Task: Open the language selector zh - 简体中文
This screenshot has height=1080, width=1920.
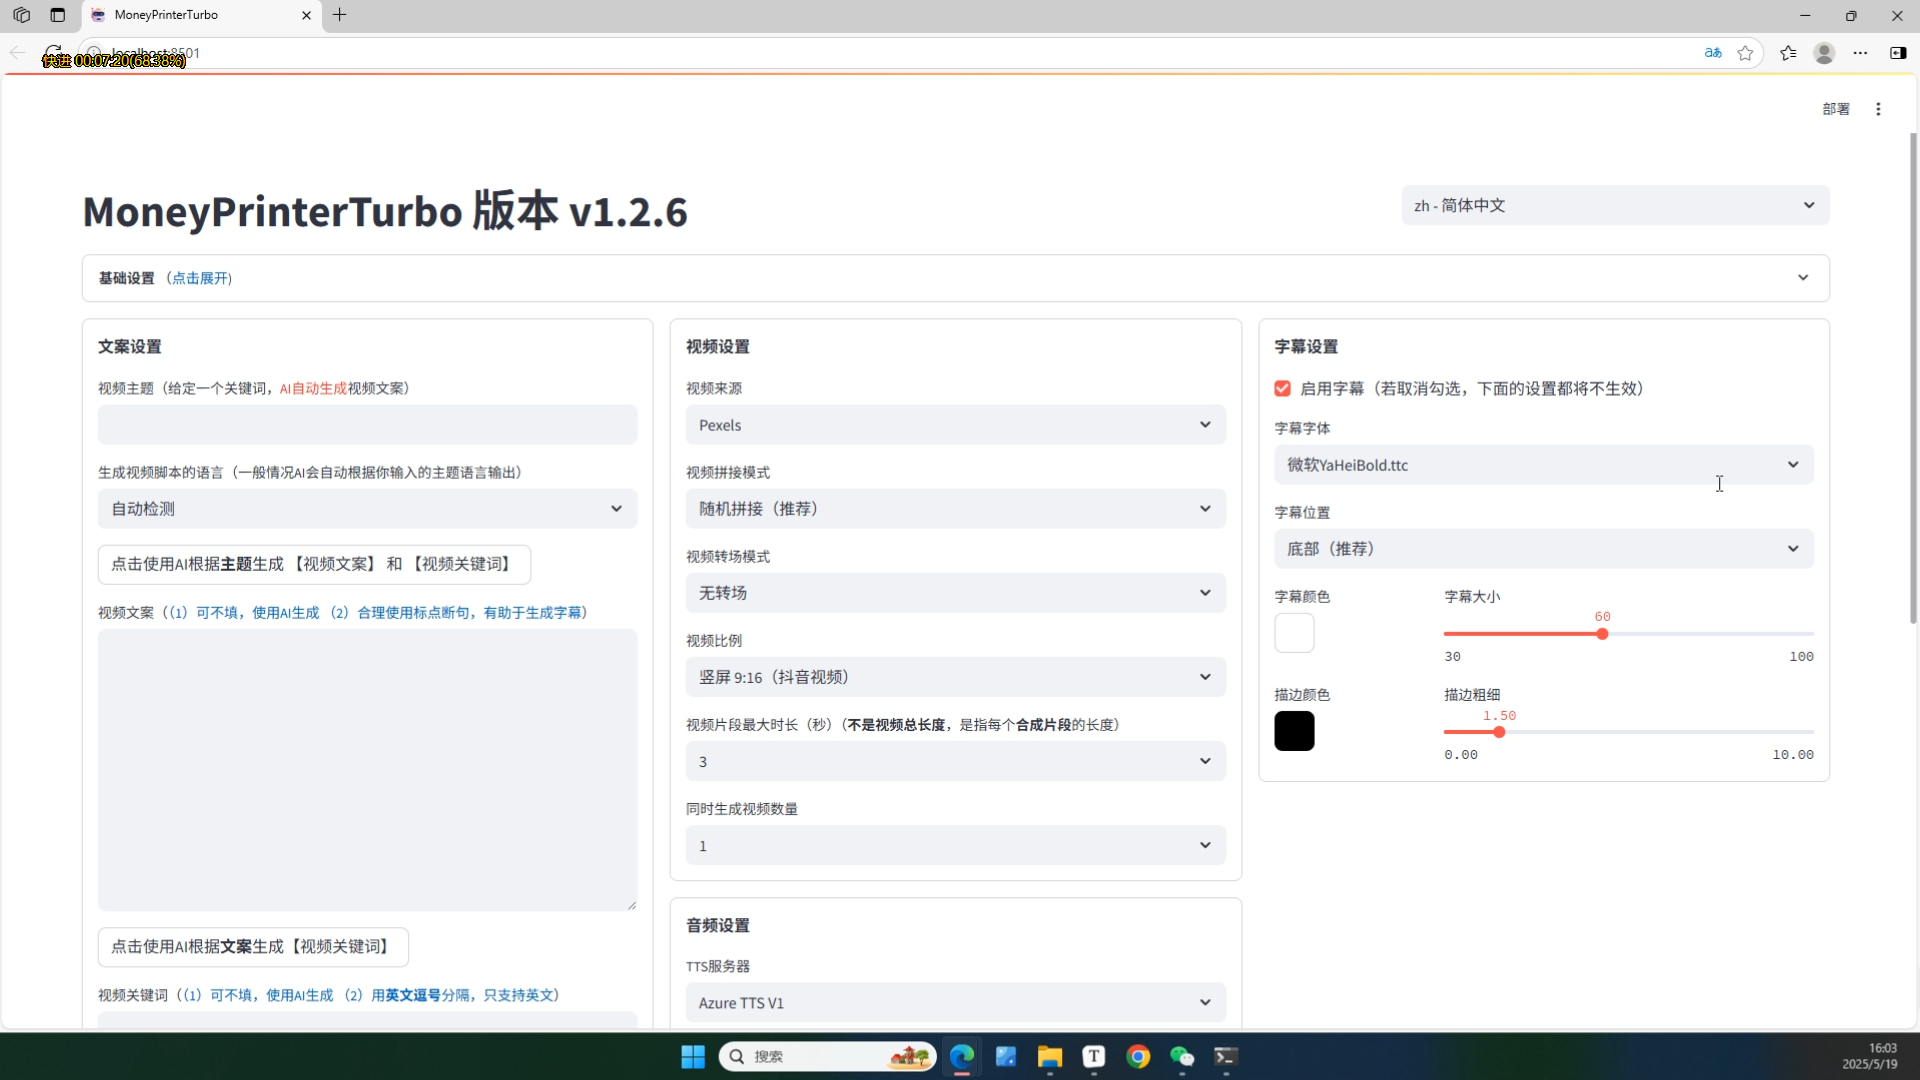Action: 1614,205
